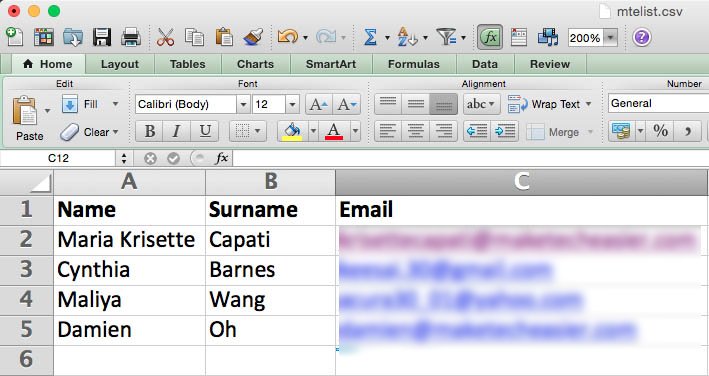Viewport: 709px width, 376px height.
Task: Copy selection with the Copy icon
Action: click(194, 37)
